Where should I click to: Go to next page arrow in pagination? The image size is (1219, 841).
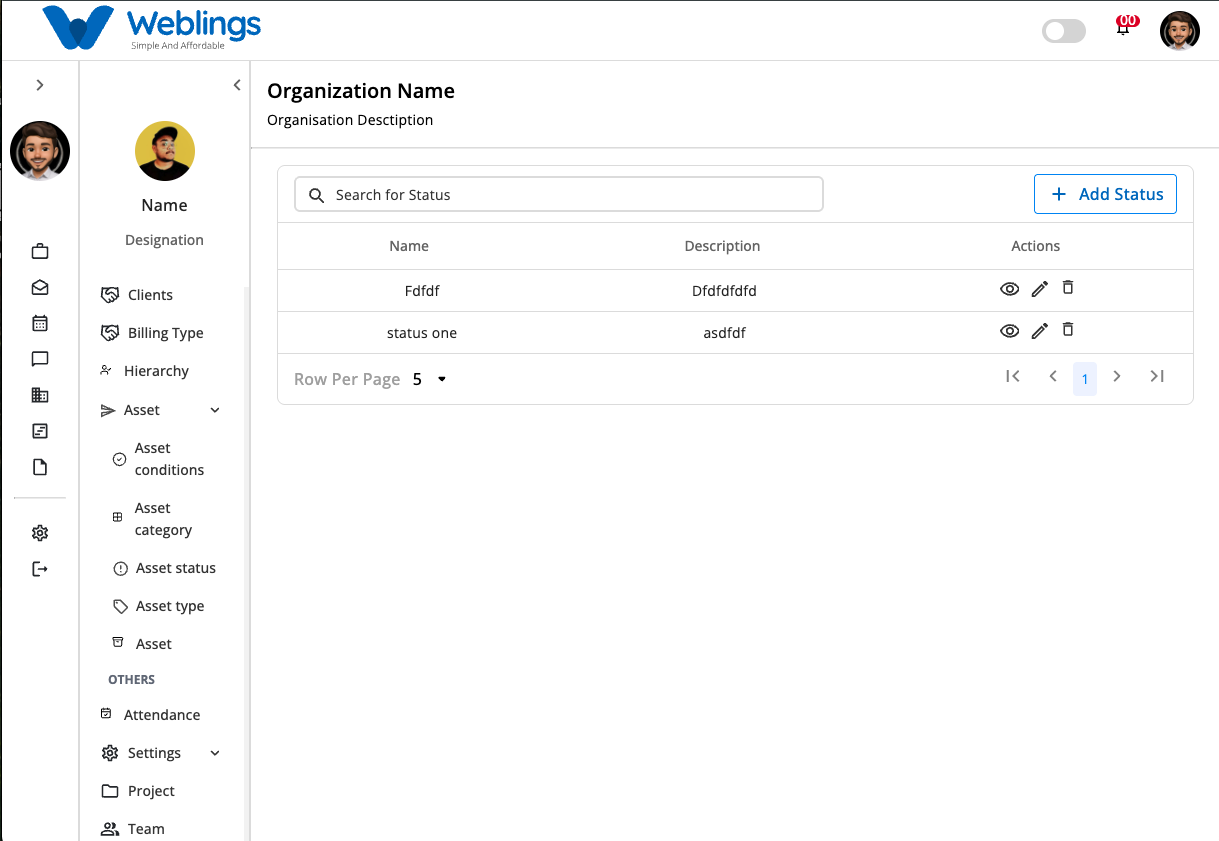pyautogui.click(x=1117, y=377)
